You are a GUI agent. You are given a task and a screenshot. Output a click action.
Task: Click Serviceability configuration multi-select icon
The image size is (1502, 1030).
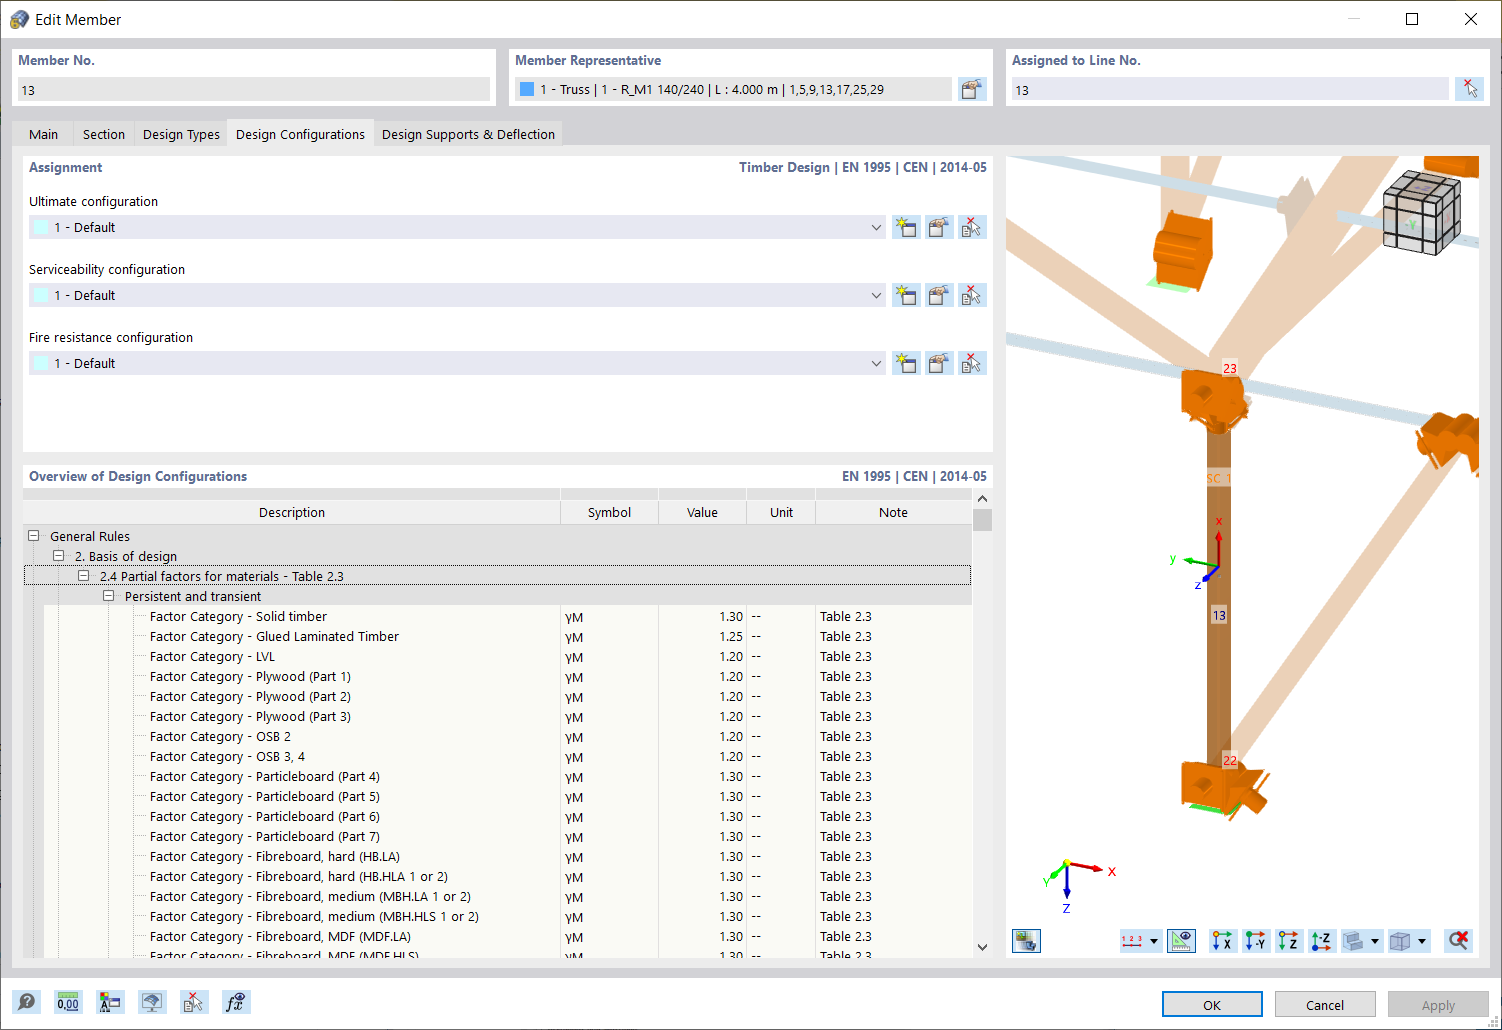[x=972, y=295]
